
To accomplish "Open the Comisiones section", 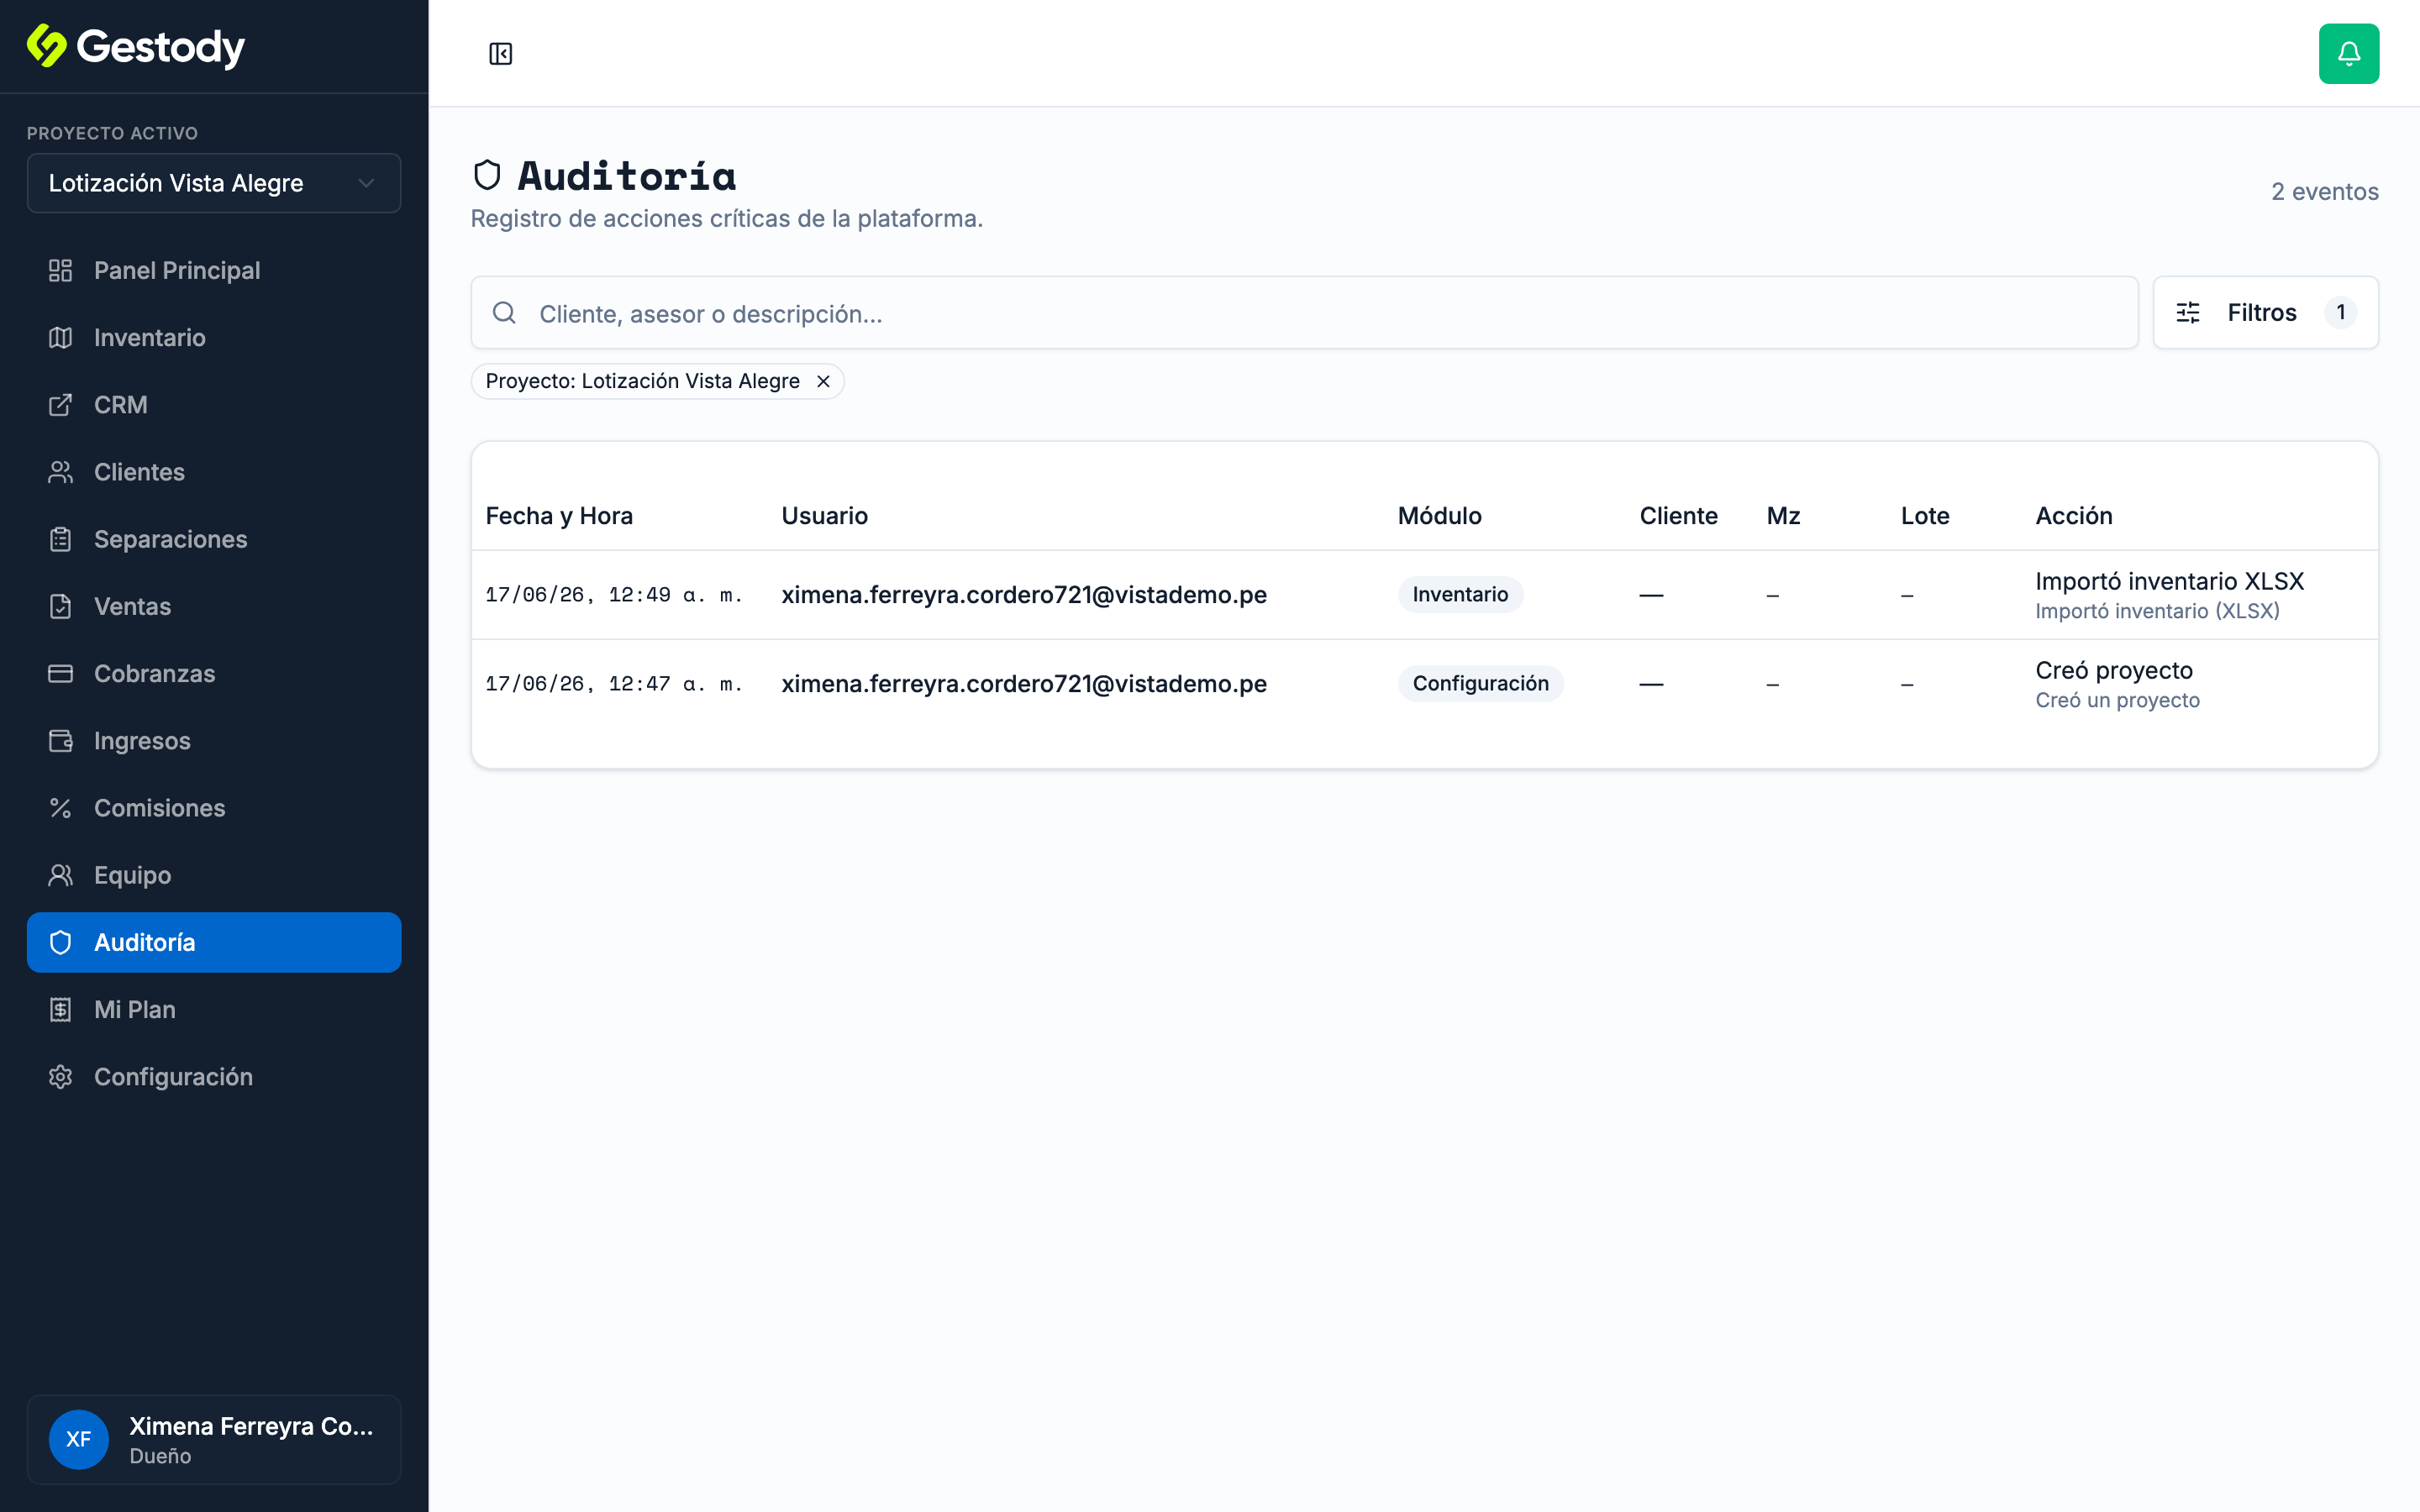I will (x=214, y=808).
